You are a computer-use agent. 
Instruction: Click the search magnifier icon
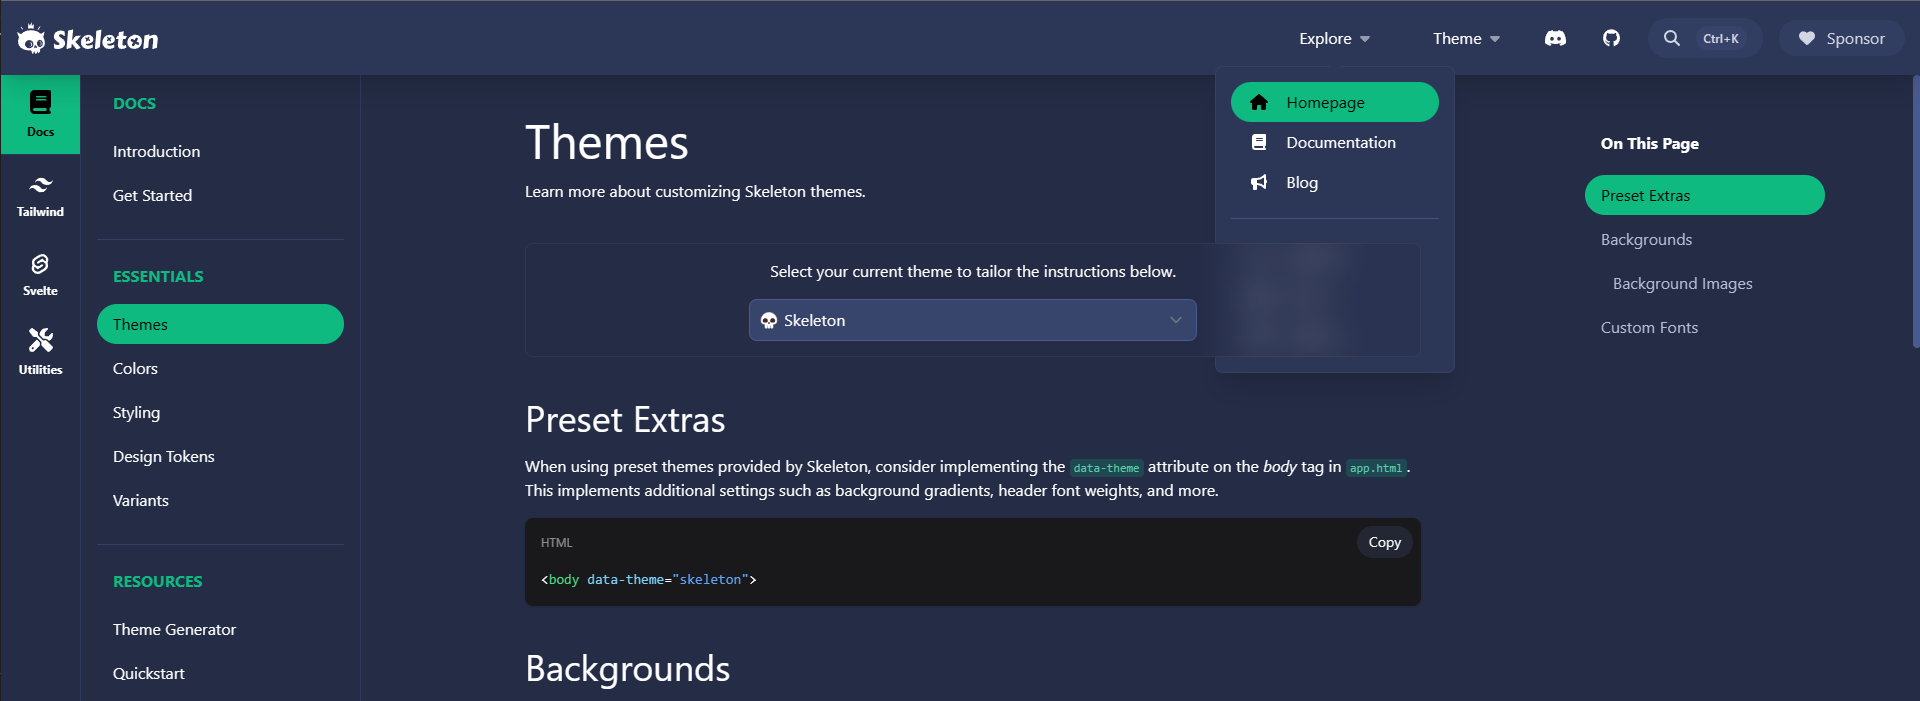pyautogui.click(x=1671, y=38)
